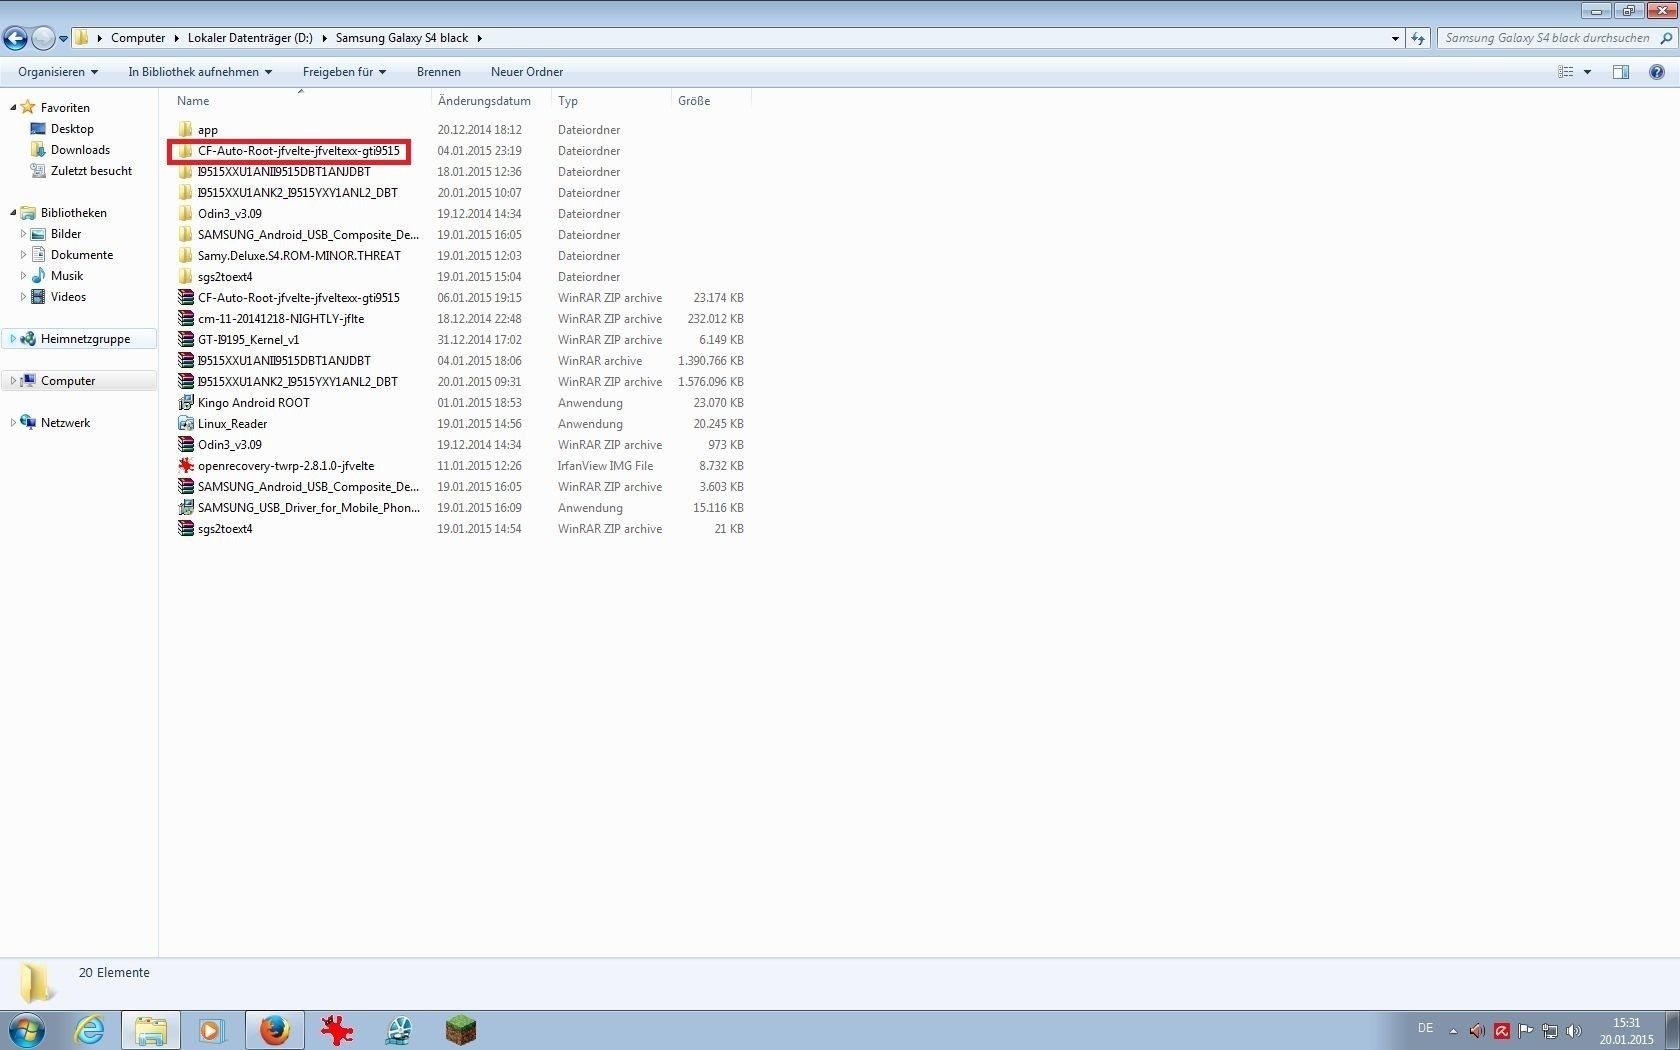This screenshot has width=1680, height=1050.
Task: Select Desktop in Favoriten
Action: (72, 129)
